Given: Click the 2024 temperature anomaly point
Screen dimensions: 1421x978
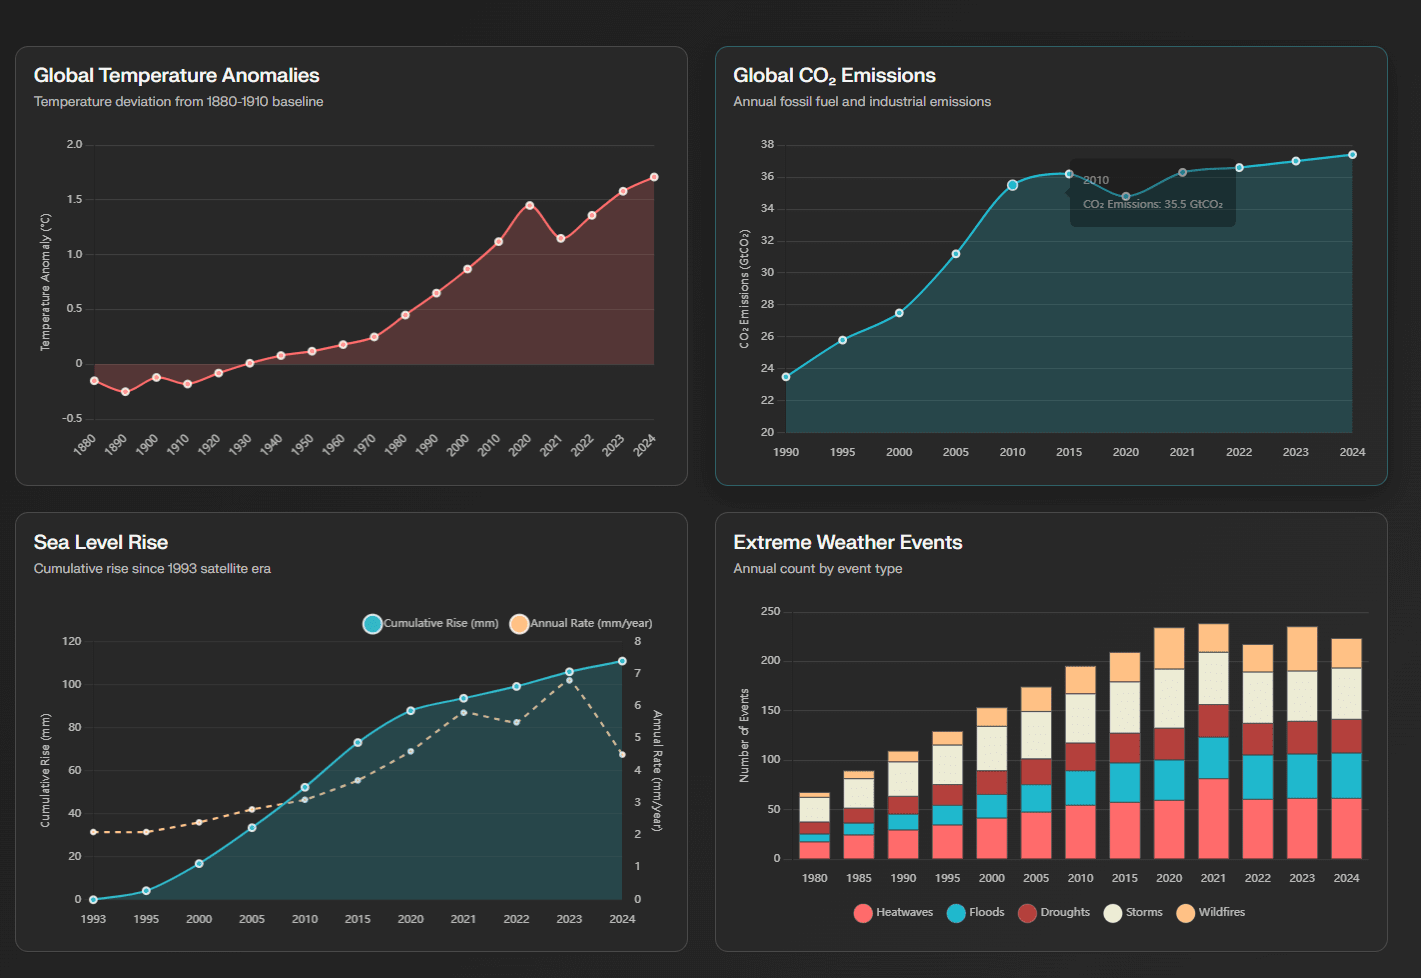Looking at the screenshot, I should pyautogui.click(x=654, y=177).
